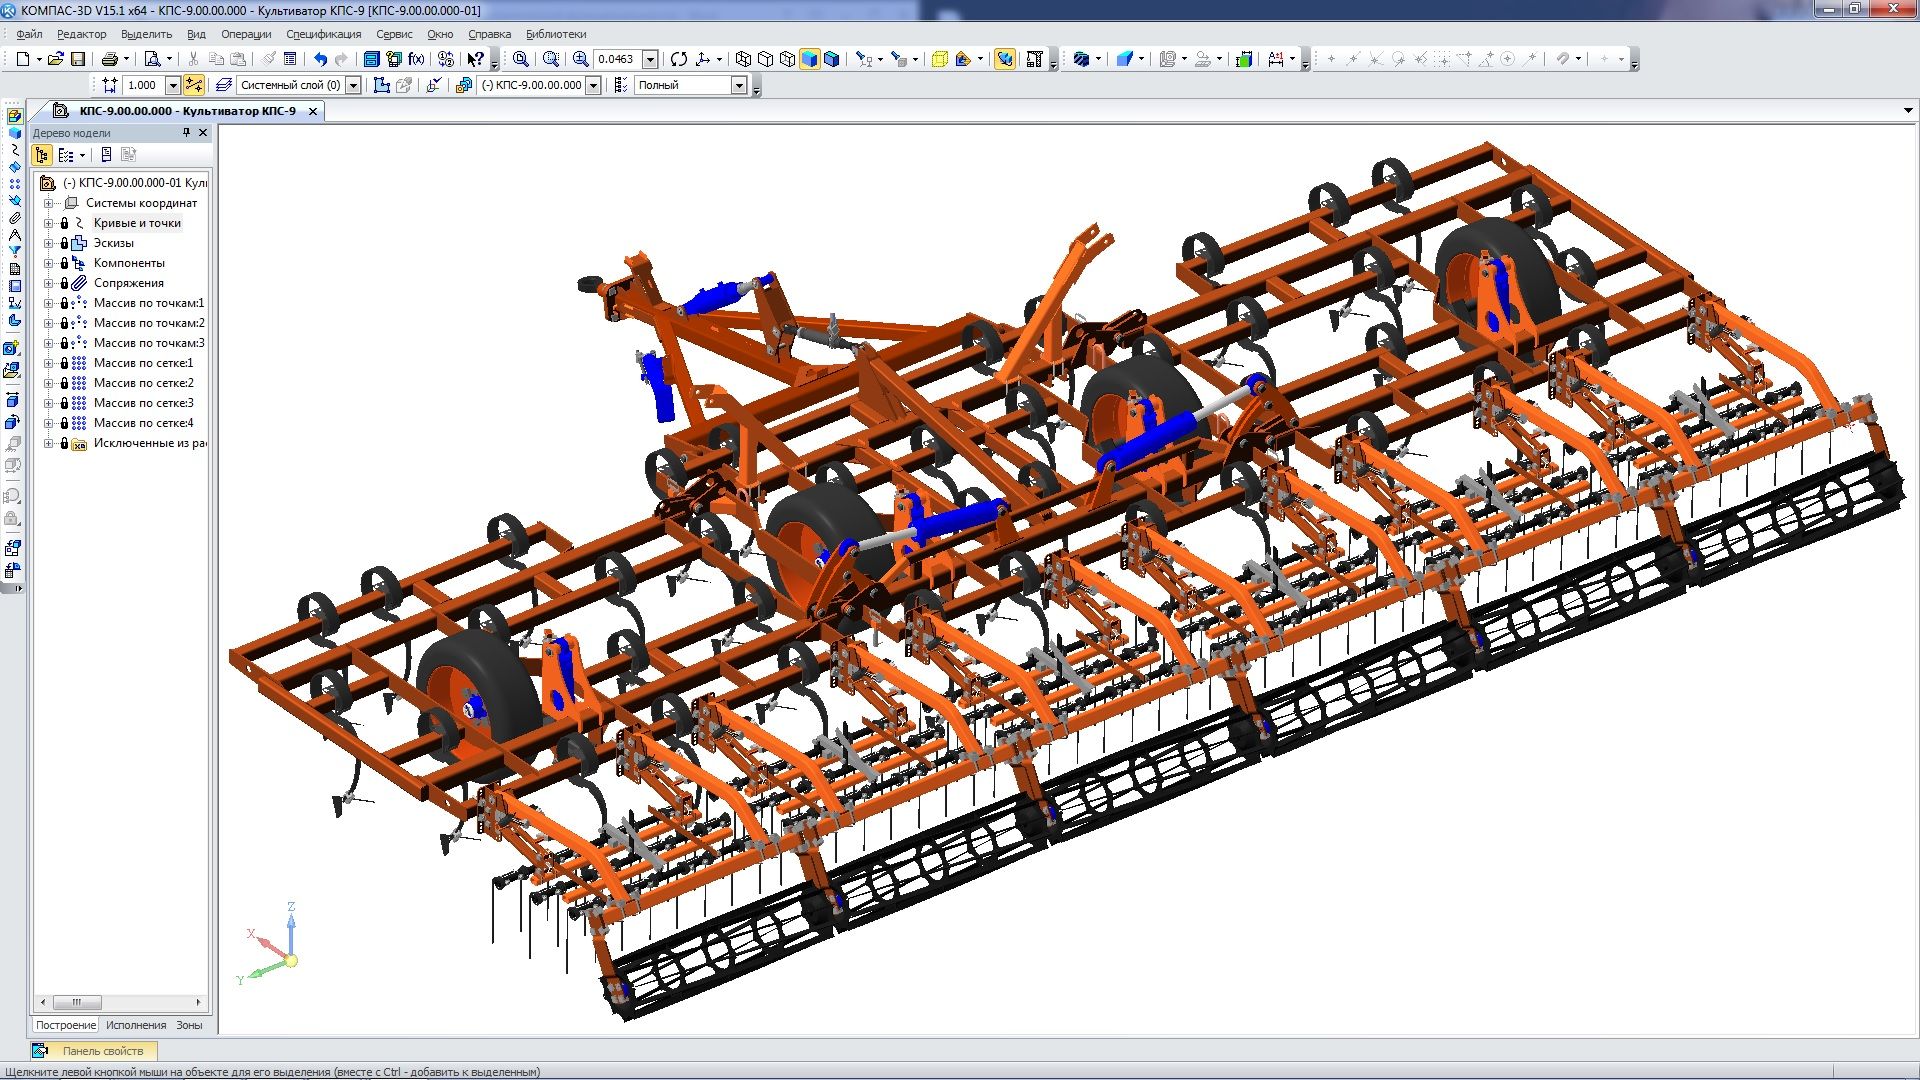This screenshot has width=1920, height=1080.
Task: Click the Rotate view icon
Action: tap(679, 59)
